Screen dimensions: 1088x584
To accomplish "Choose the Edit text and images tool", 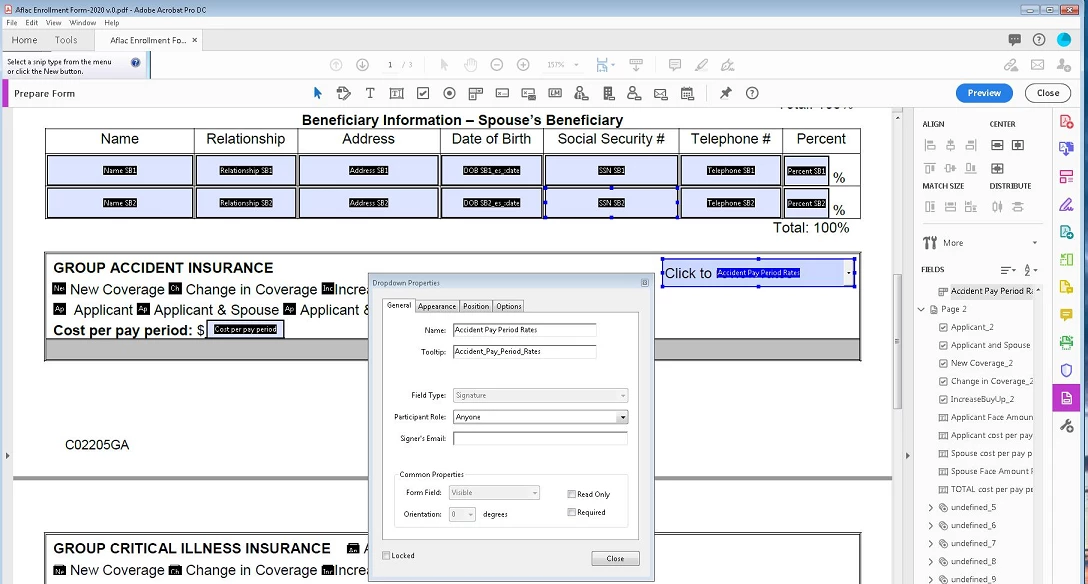I will (x=343, y=93).
